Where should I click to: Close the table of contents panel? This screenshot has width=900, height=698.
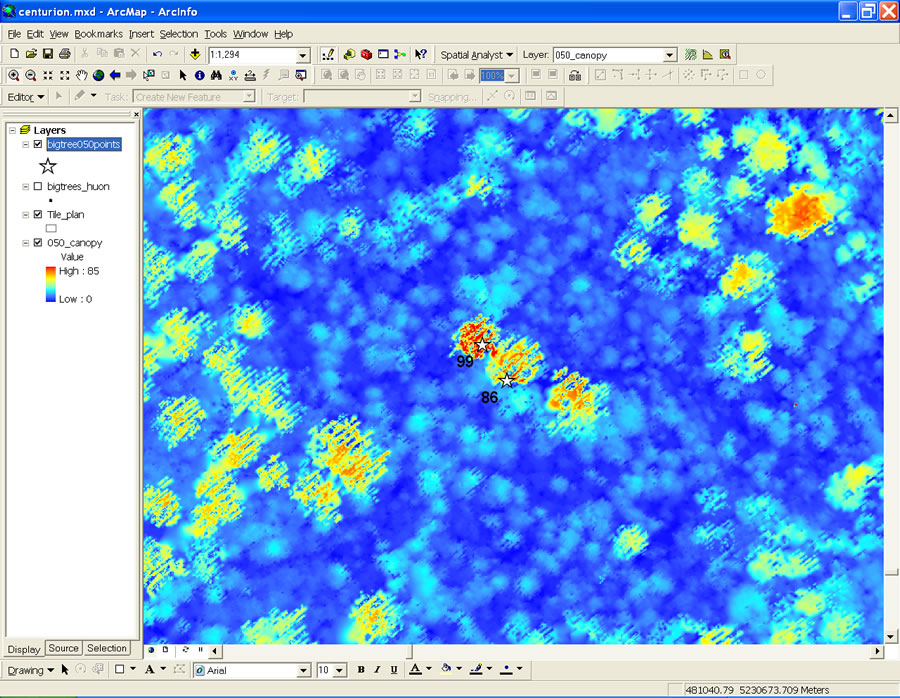coord(136,114)
